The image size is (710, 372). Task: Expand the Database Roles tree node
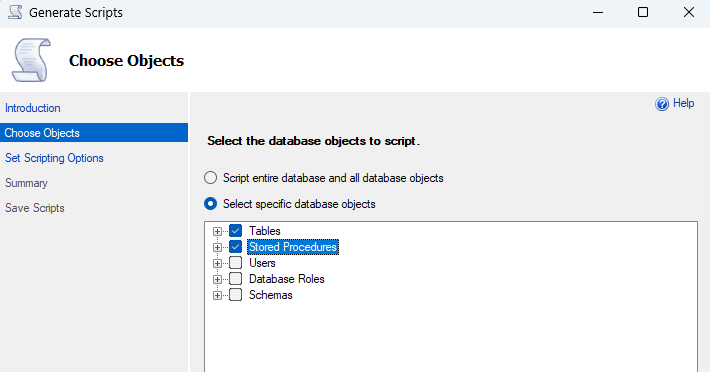tap(217, 280)
